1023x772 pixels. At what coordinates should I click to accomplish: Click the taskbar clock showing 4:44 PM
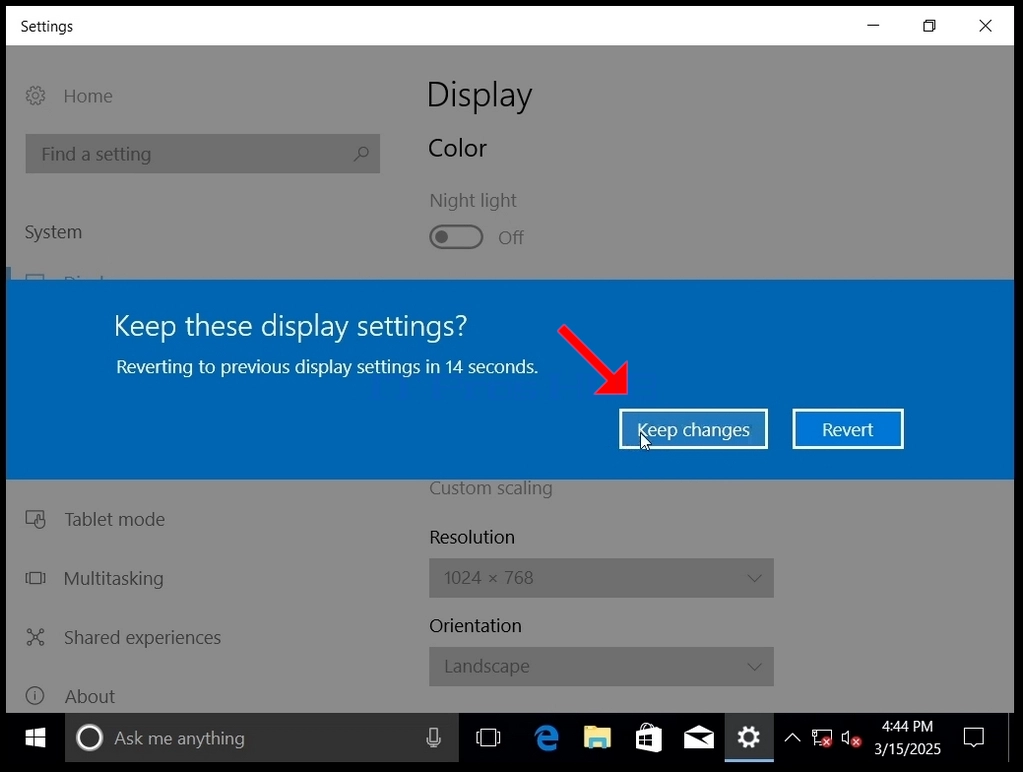click(908, 737)
